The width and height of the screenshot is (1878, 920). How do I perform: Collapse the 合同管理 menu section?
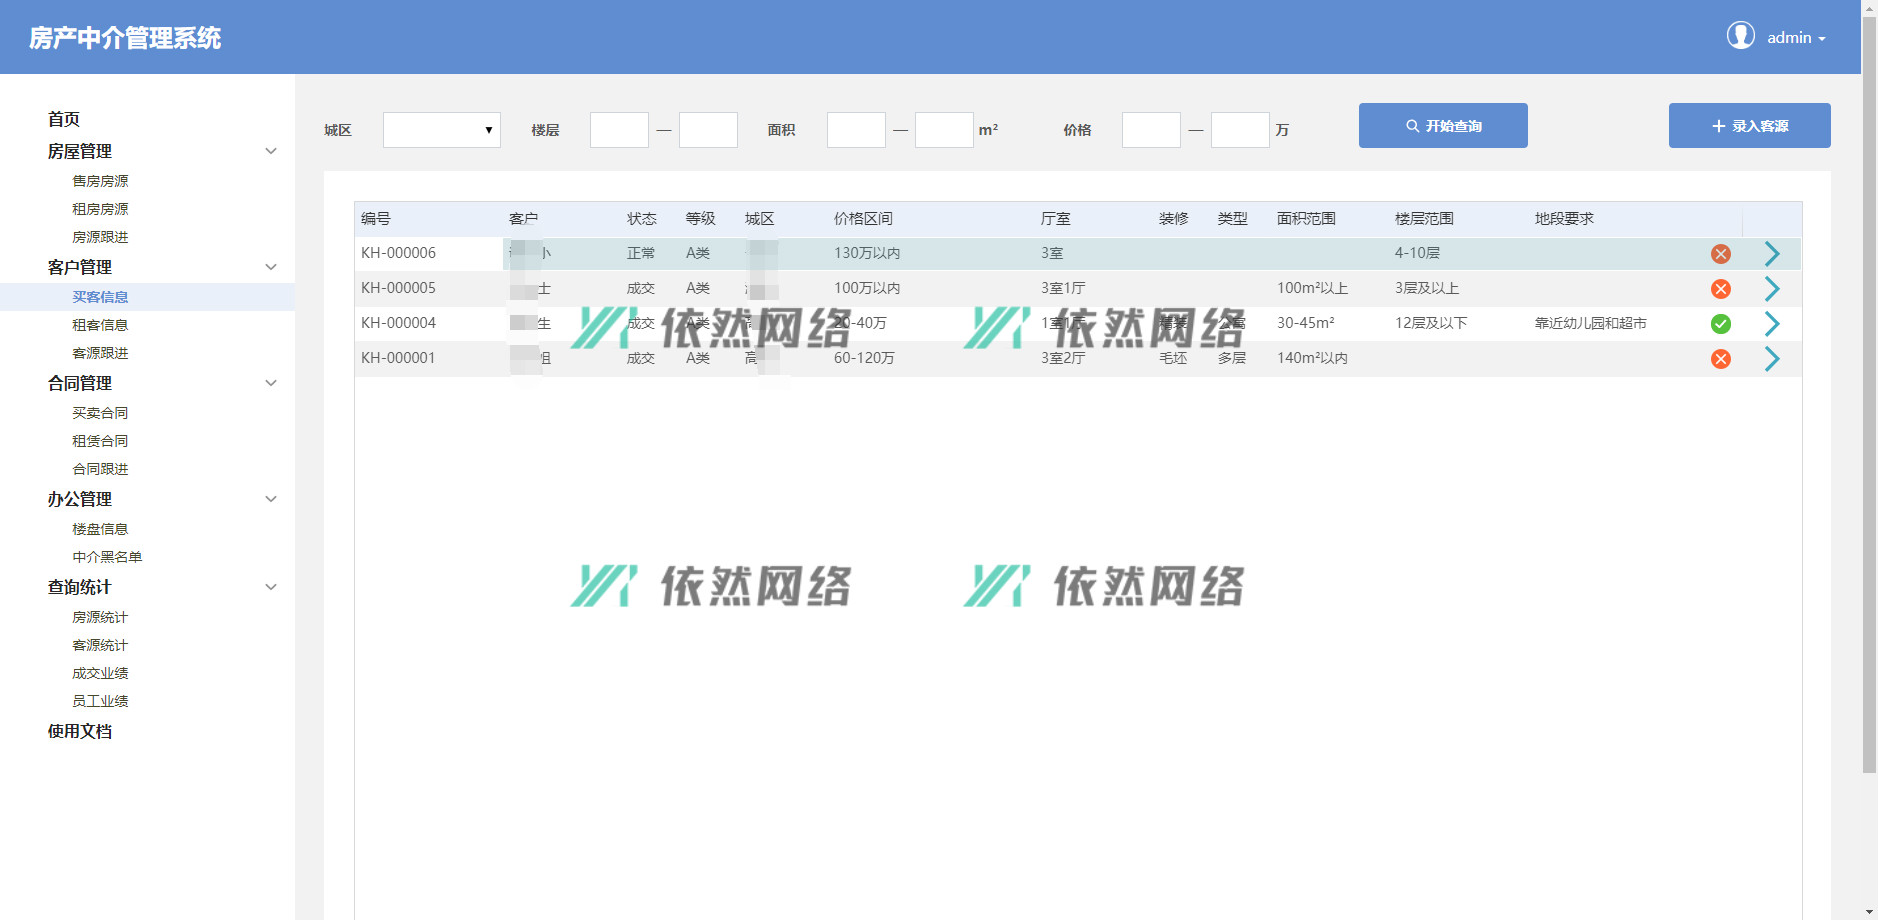pos(270,383)
